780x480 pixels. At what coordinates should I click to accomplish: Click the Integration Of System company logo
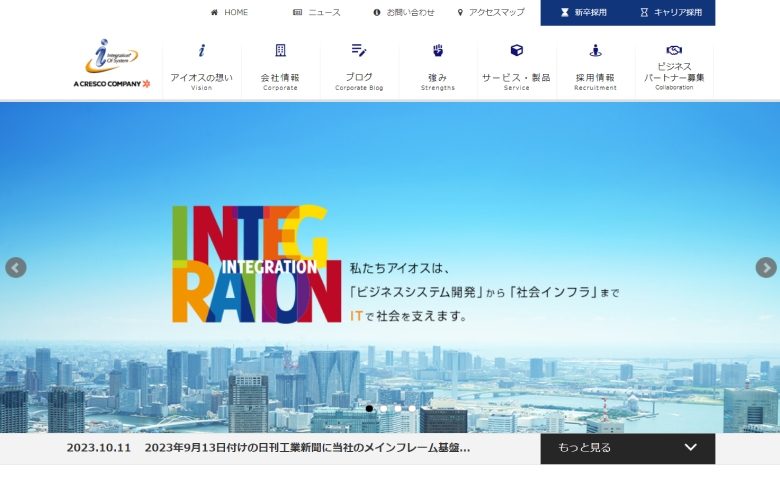(x=111, y=56)
